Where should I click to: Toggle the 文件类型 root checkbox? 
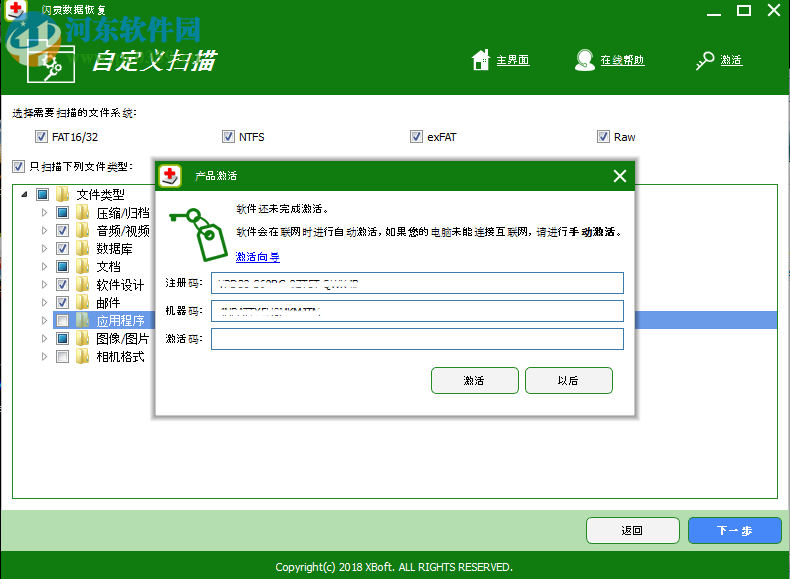point(42,194)
